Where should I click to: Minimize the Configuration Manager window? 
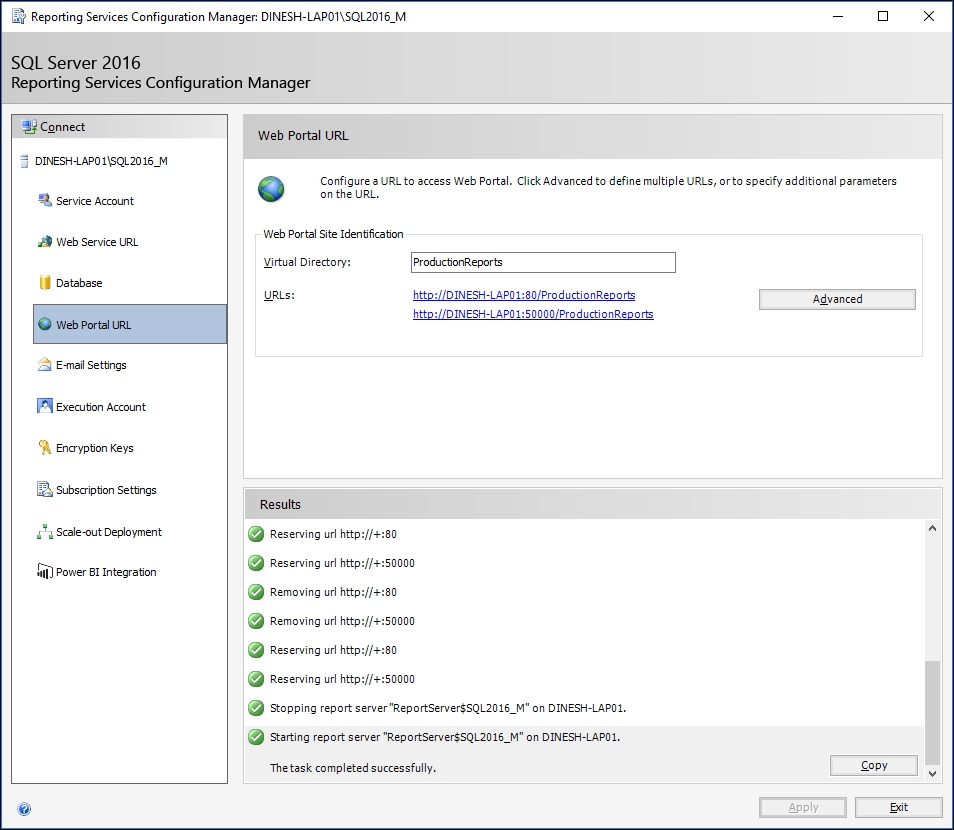[838, 16]
